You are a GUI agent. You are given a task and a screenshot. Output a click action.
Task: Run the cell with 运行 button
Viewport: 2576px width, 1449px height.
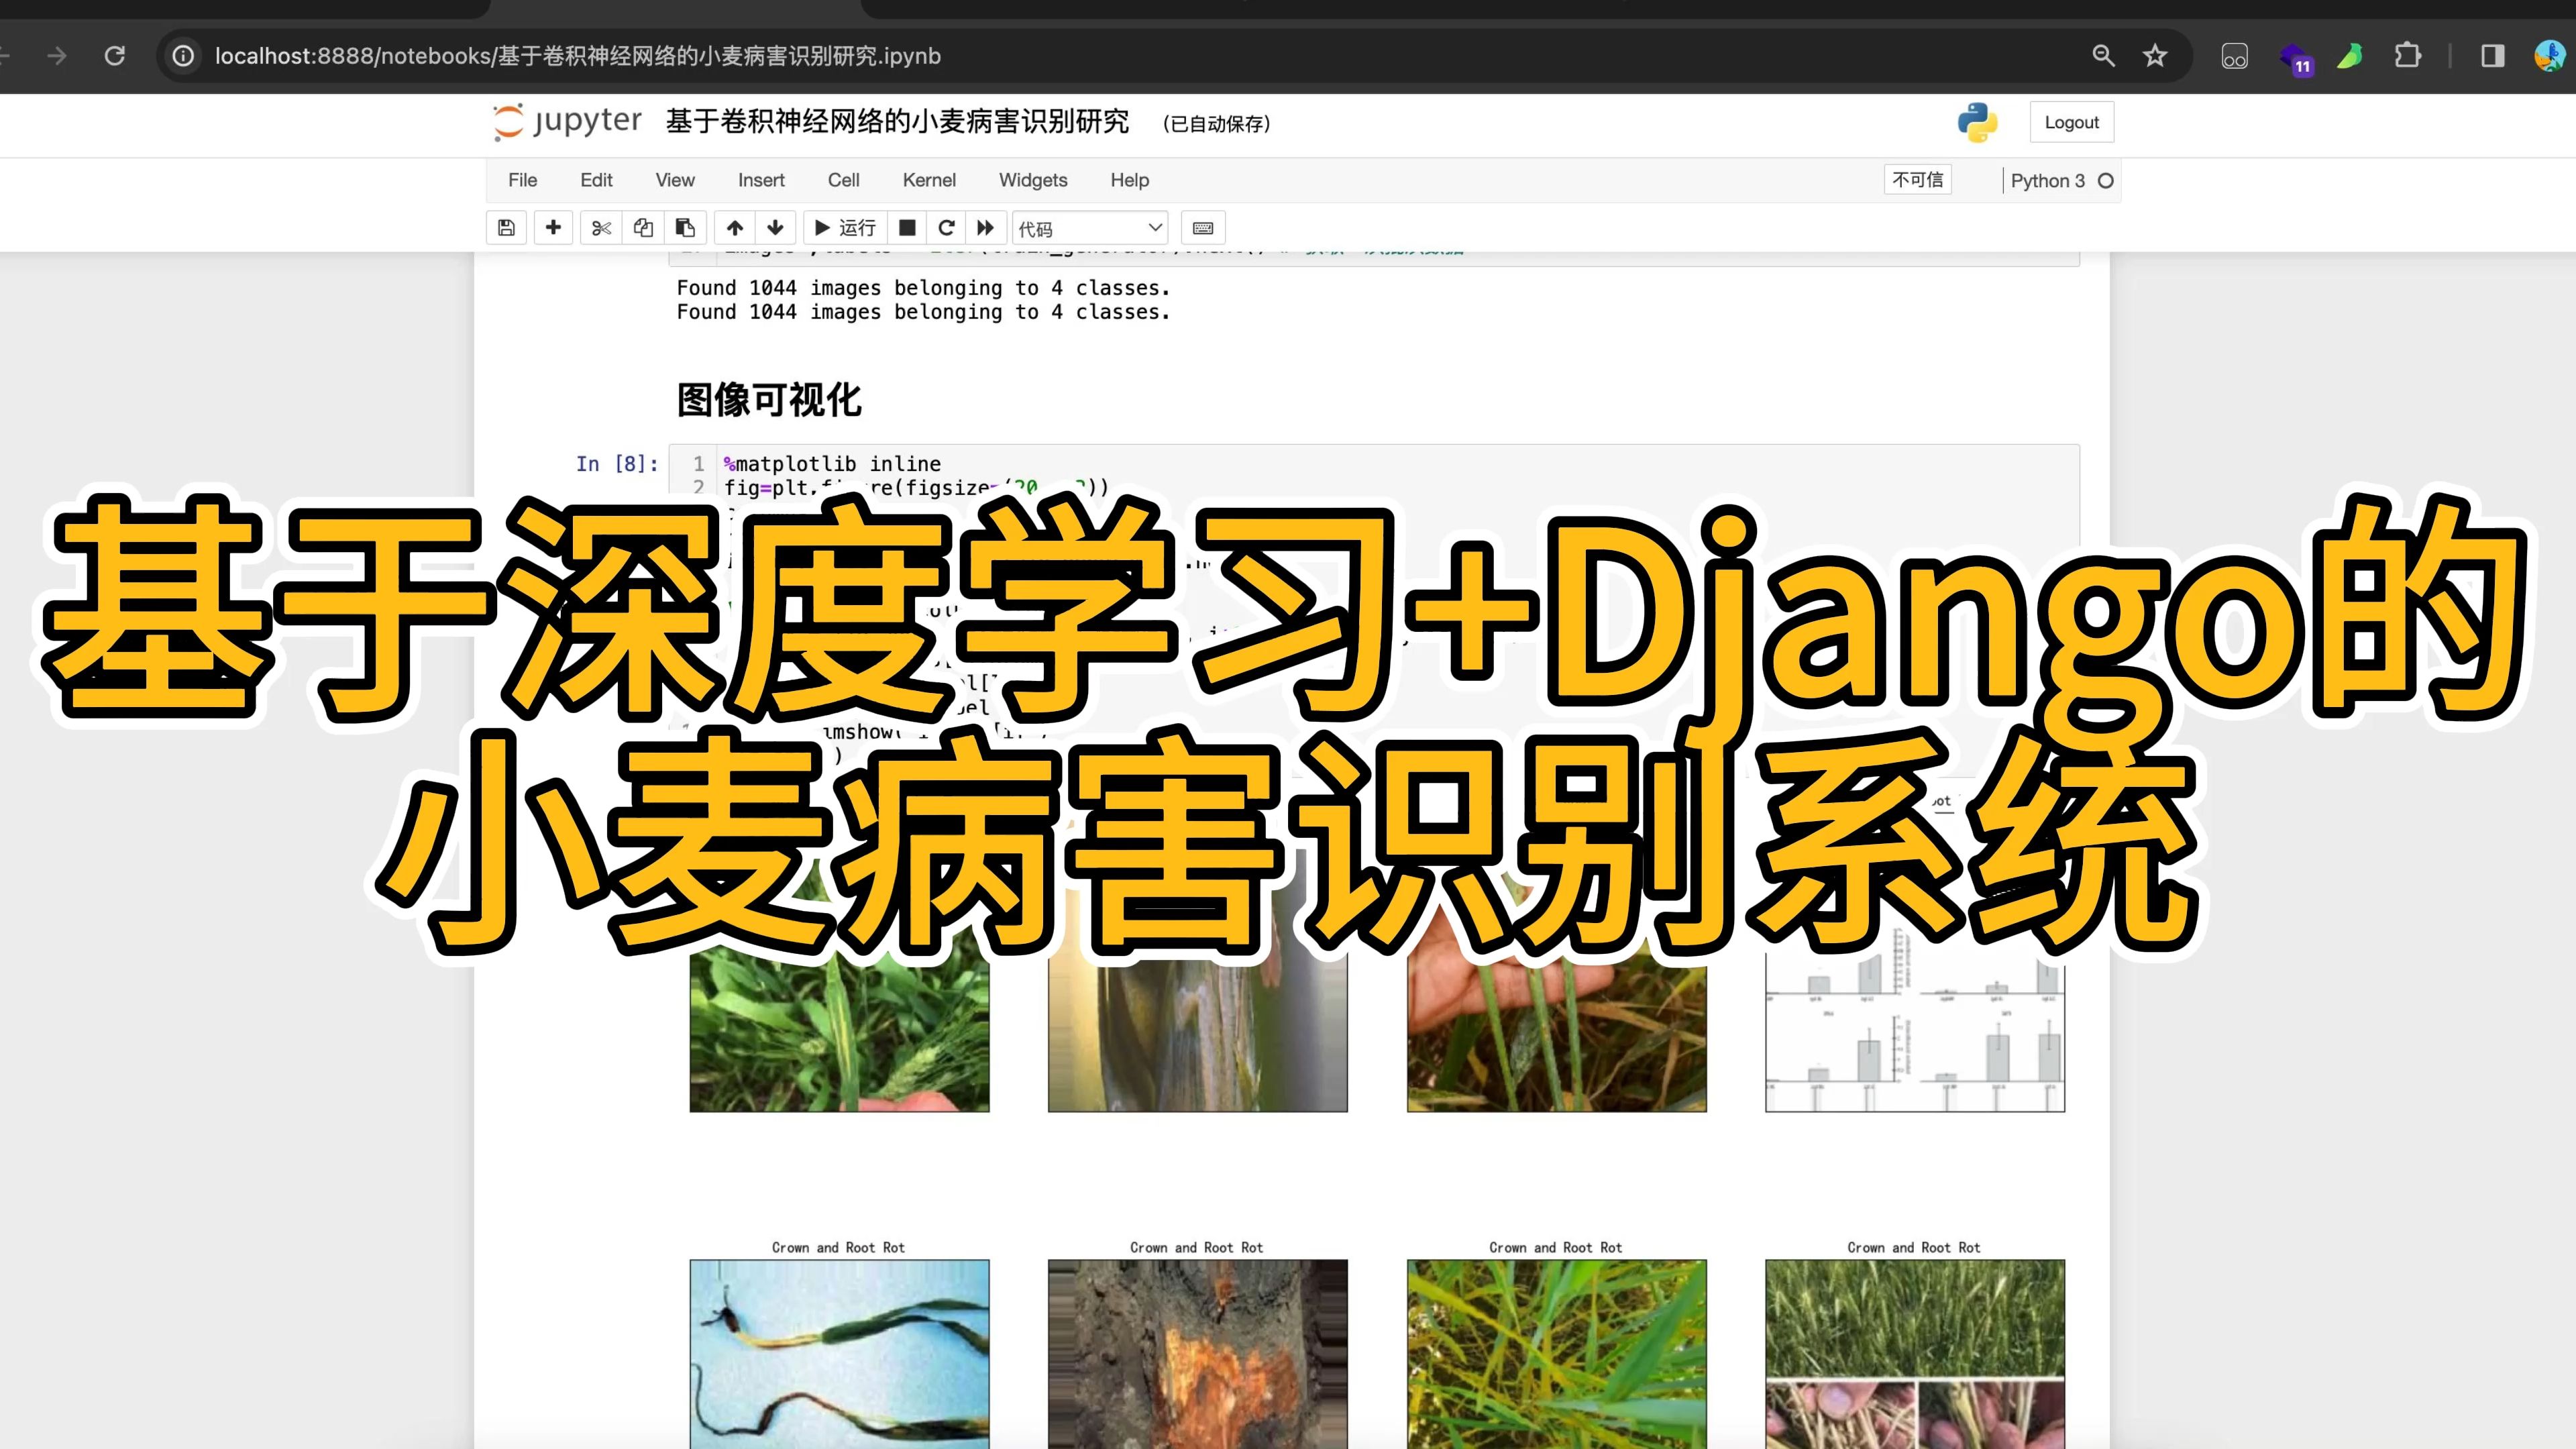845,228
